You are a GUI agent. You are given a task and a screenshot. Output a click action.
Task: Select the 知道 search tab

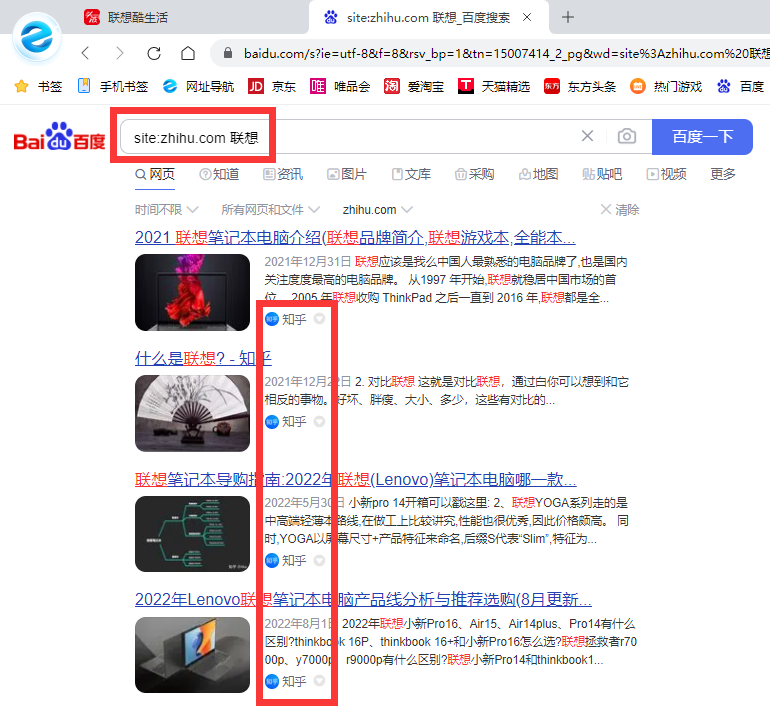point(219,174)
